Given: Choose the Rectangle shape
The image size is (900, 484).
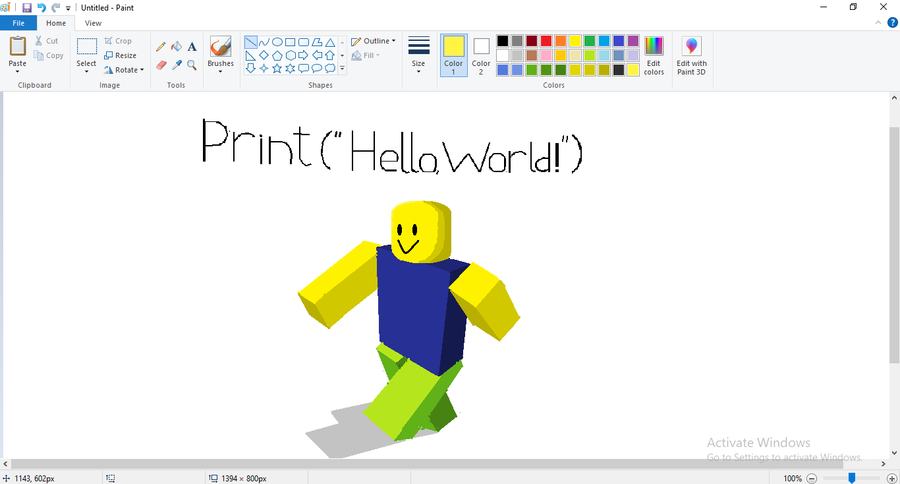Looking at the screenshot, I should pyautogui.click(x=290, y=42).
